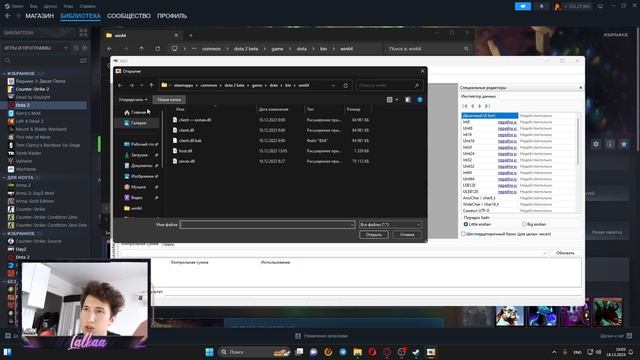Screen dimensions: 640x360
Task: Go back in the Open dialog navigation
Action: (120, 85)
